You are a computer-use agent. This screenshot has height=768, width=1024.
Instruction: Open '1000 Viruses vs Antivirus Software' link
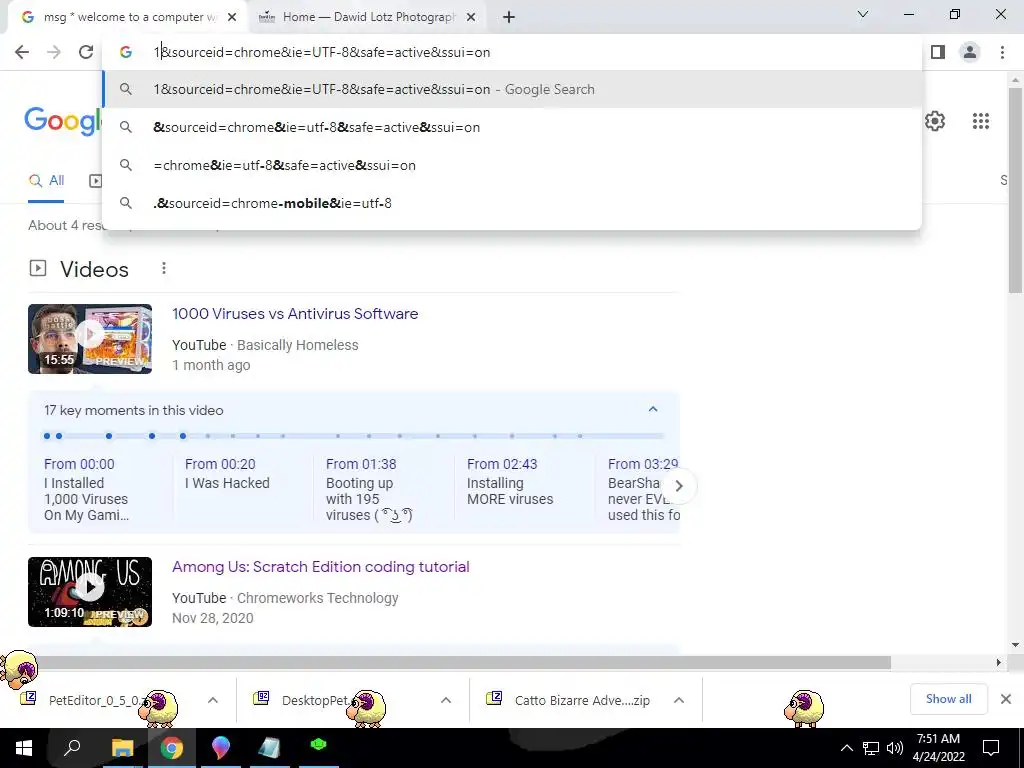(295, 313)
